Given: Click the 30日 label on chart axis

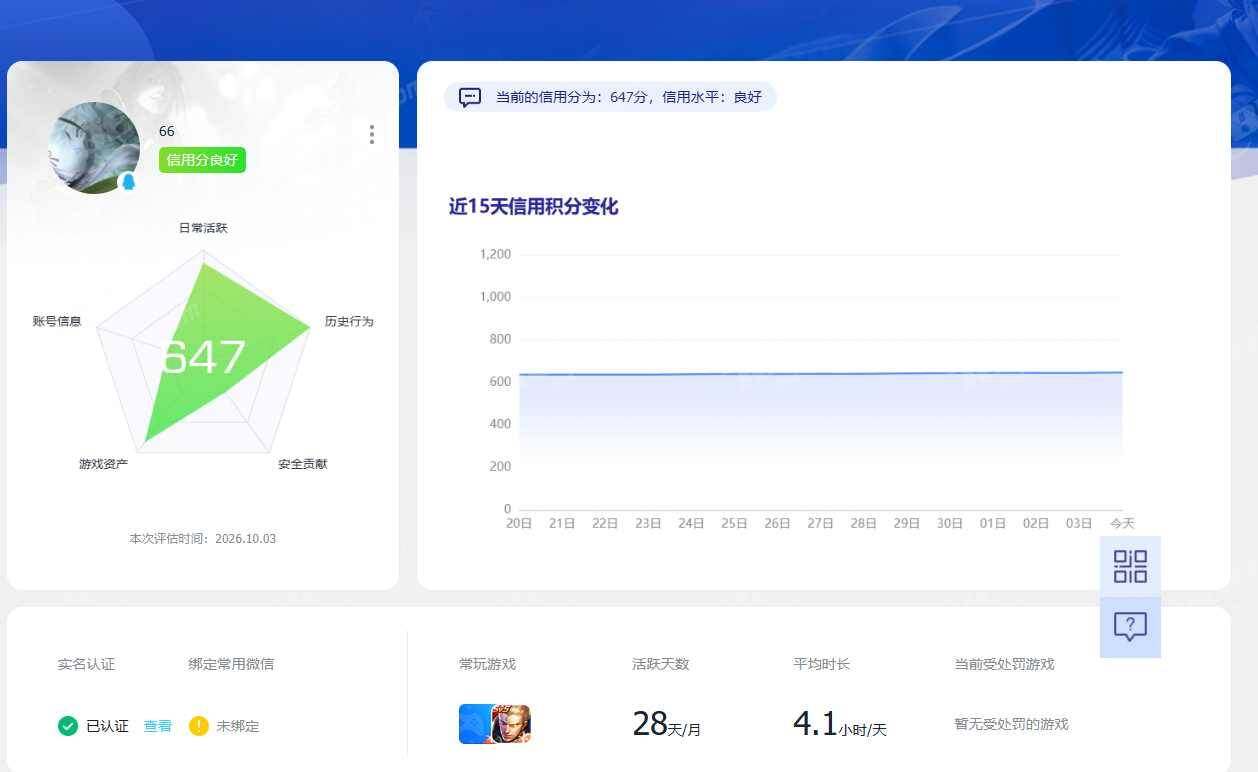Looking at the screenshot, I should (950, 523).
